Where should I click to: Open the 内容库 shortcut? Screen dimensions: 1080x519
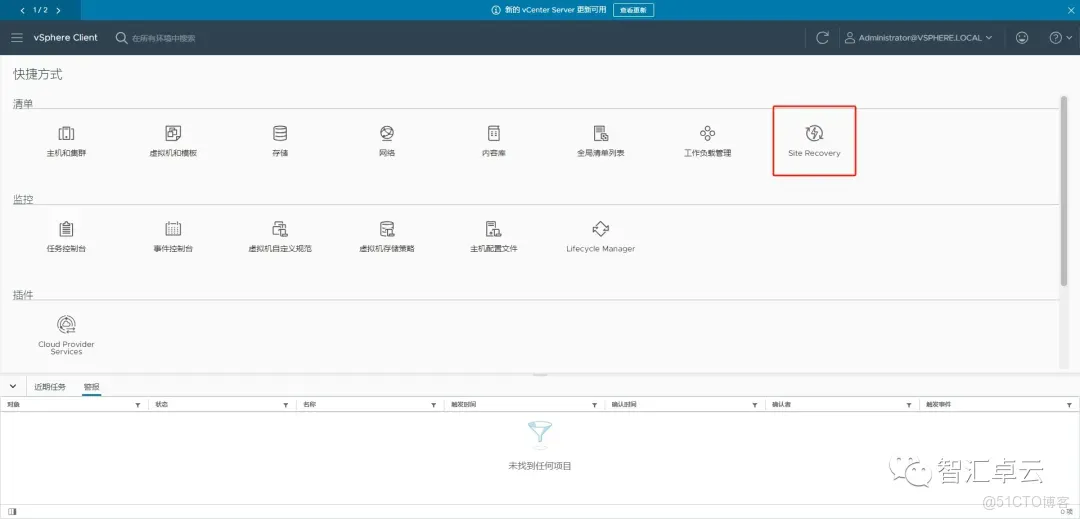tap(494, 142)
